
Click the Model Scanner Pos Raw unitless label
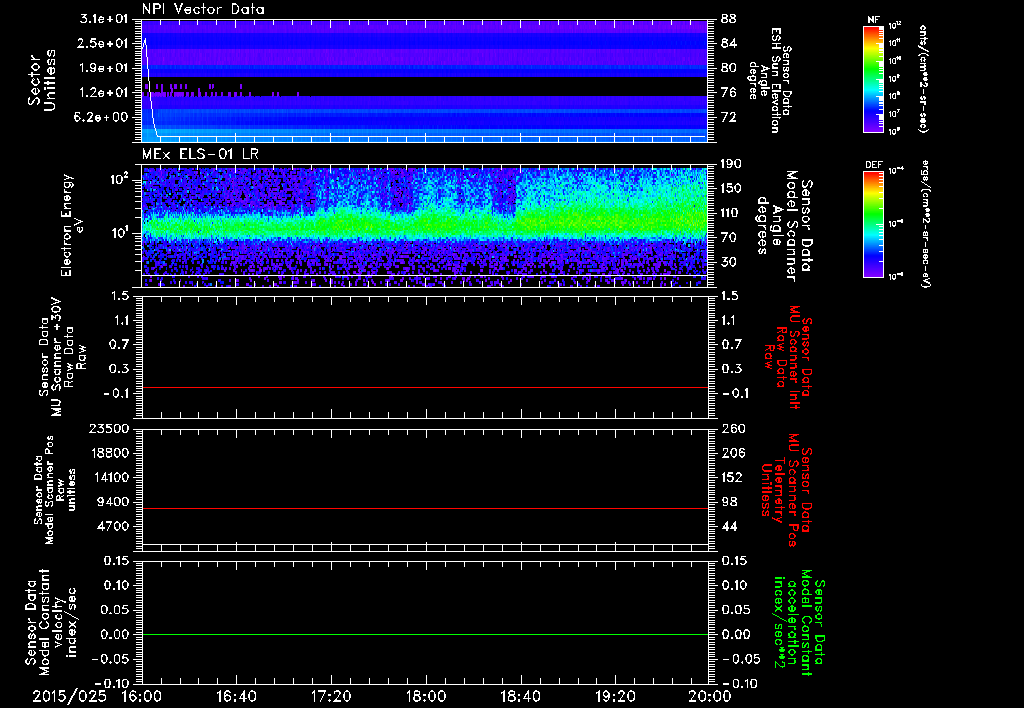pos(55,490)
